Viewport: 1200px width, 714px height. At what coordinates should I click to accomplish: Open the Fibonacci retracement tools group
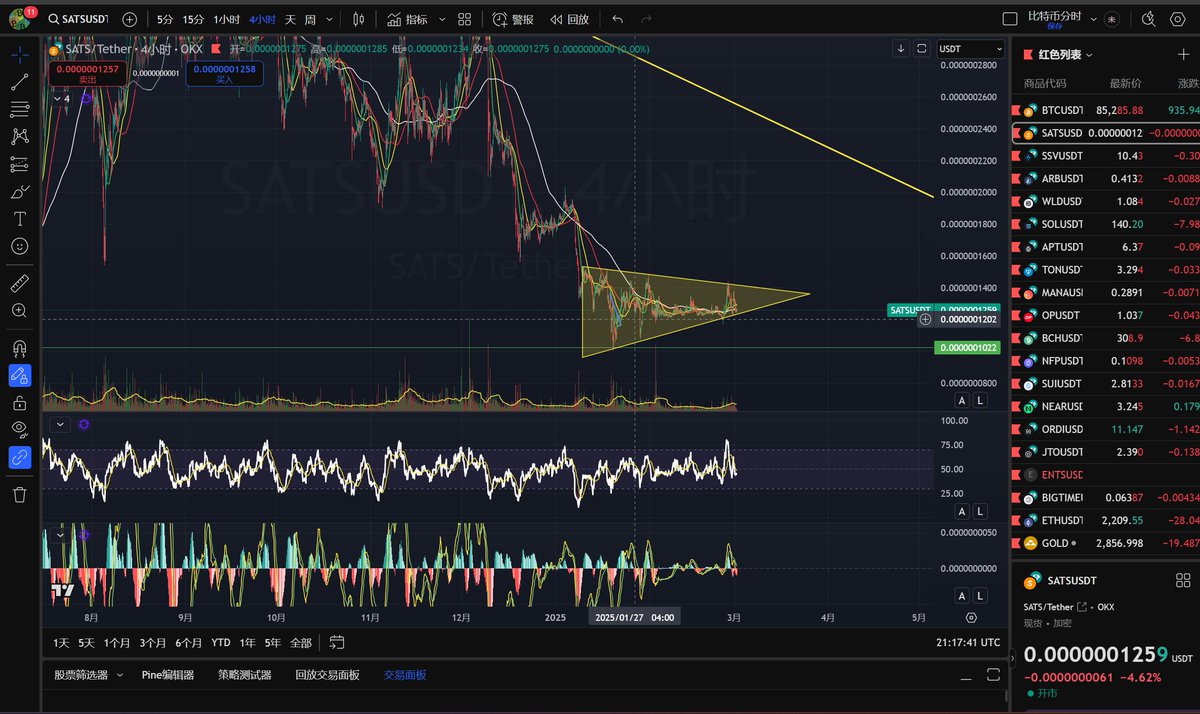(x=19, y=109)
